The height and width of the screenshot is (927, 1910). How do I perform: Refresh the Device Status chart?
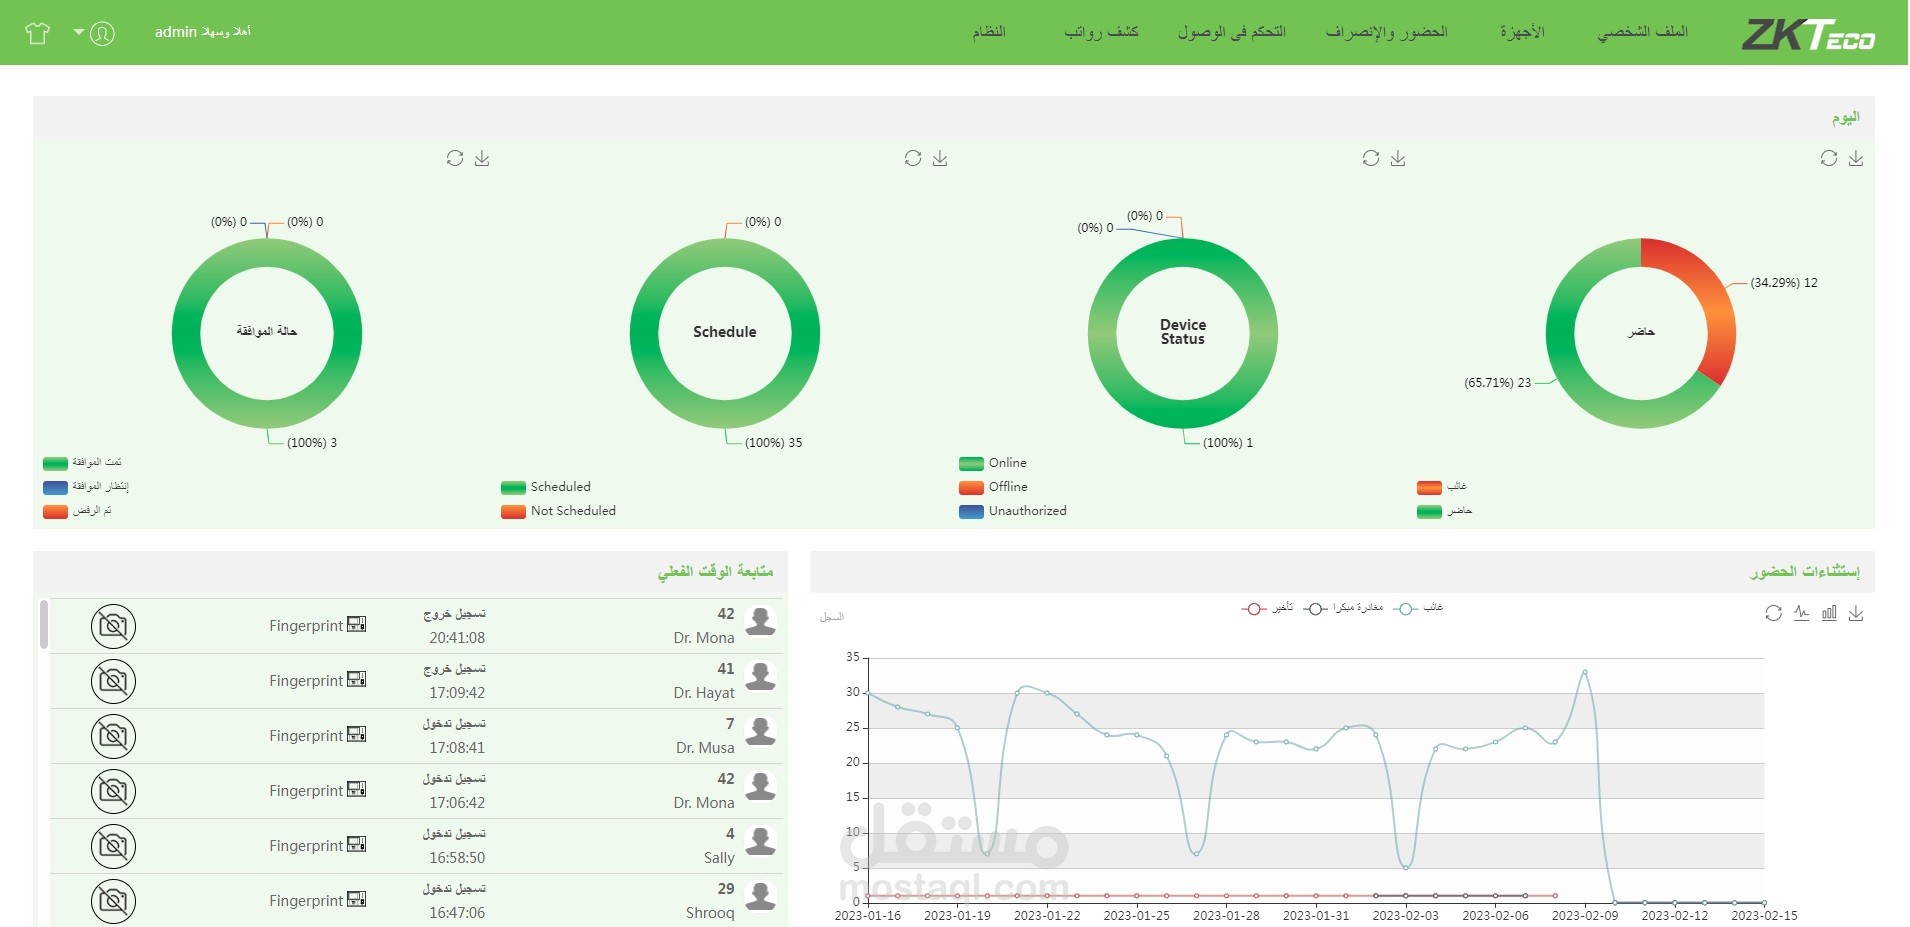click(x=1371, y=158)
